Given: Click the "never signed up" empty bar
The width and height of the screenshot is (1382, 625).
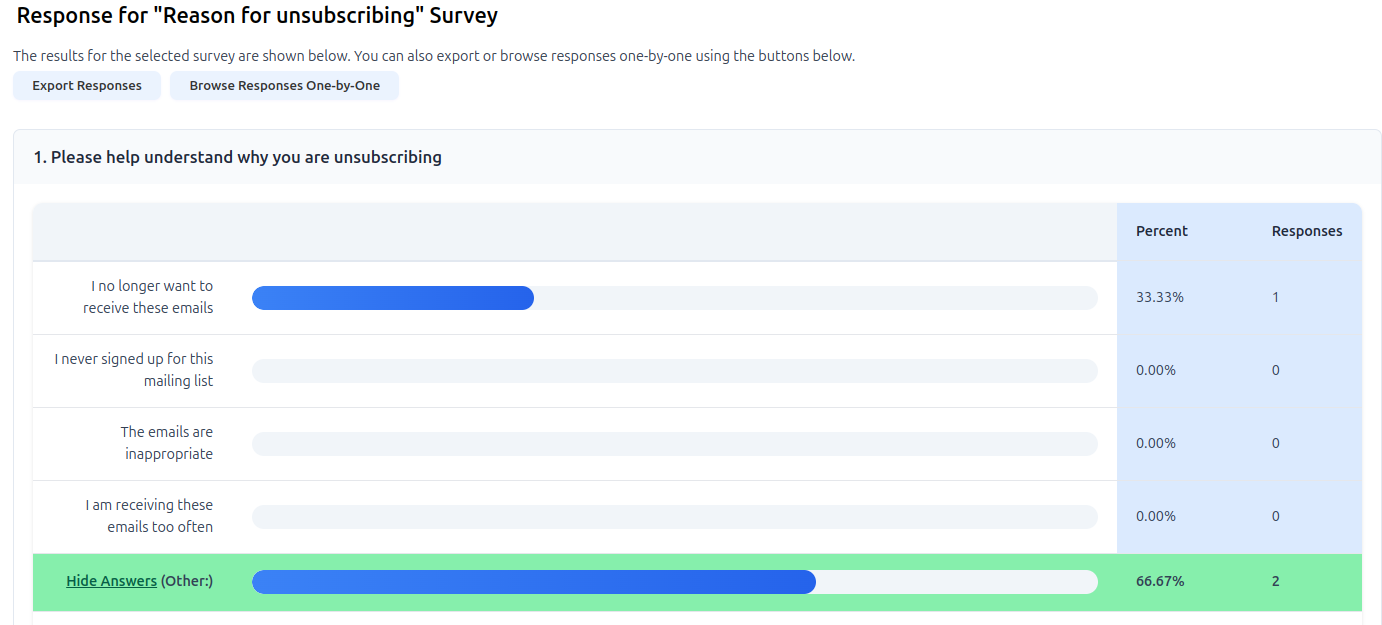Looking at the screenshot, I should (x=674, y=371).
